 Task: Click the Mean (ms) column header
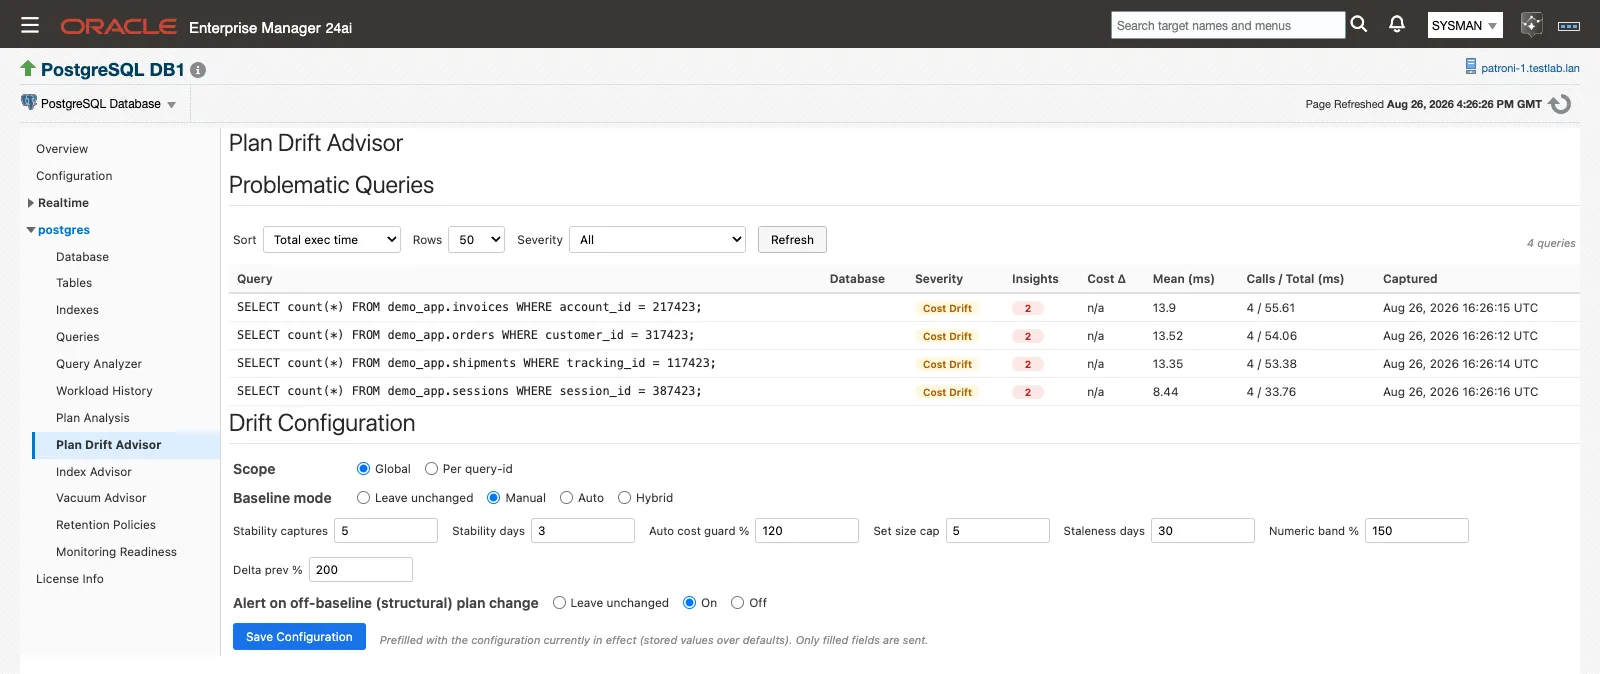point(1183,279)
